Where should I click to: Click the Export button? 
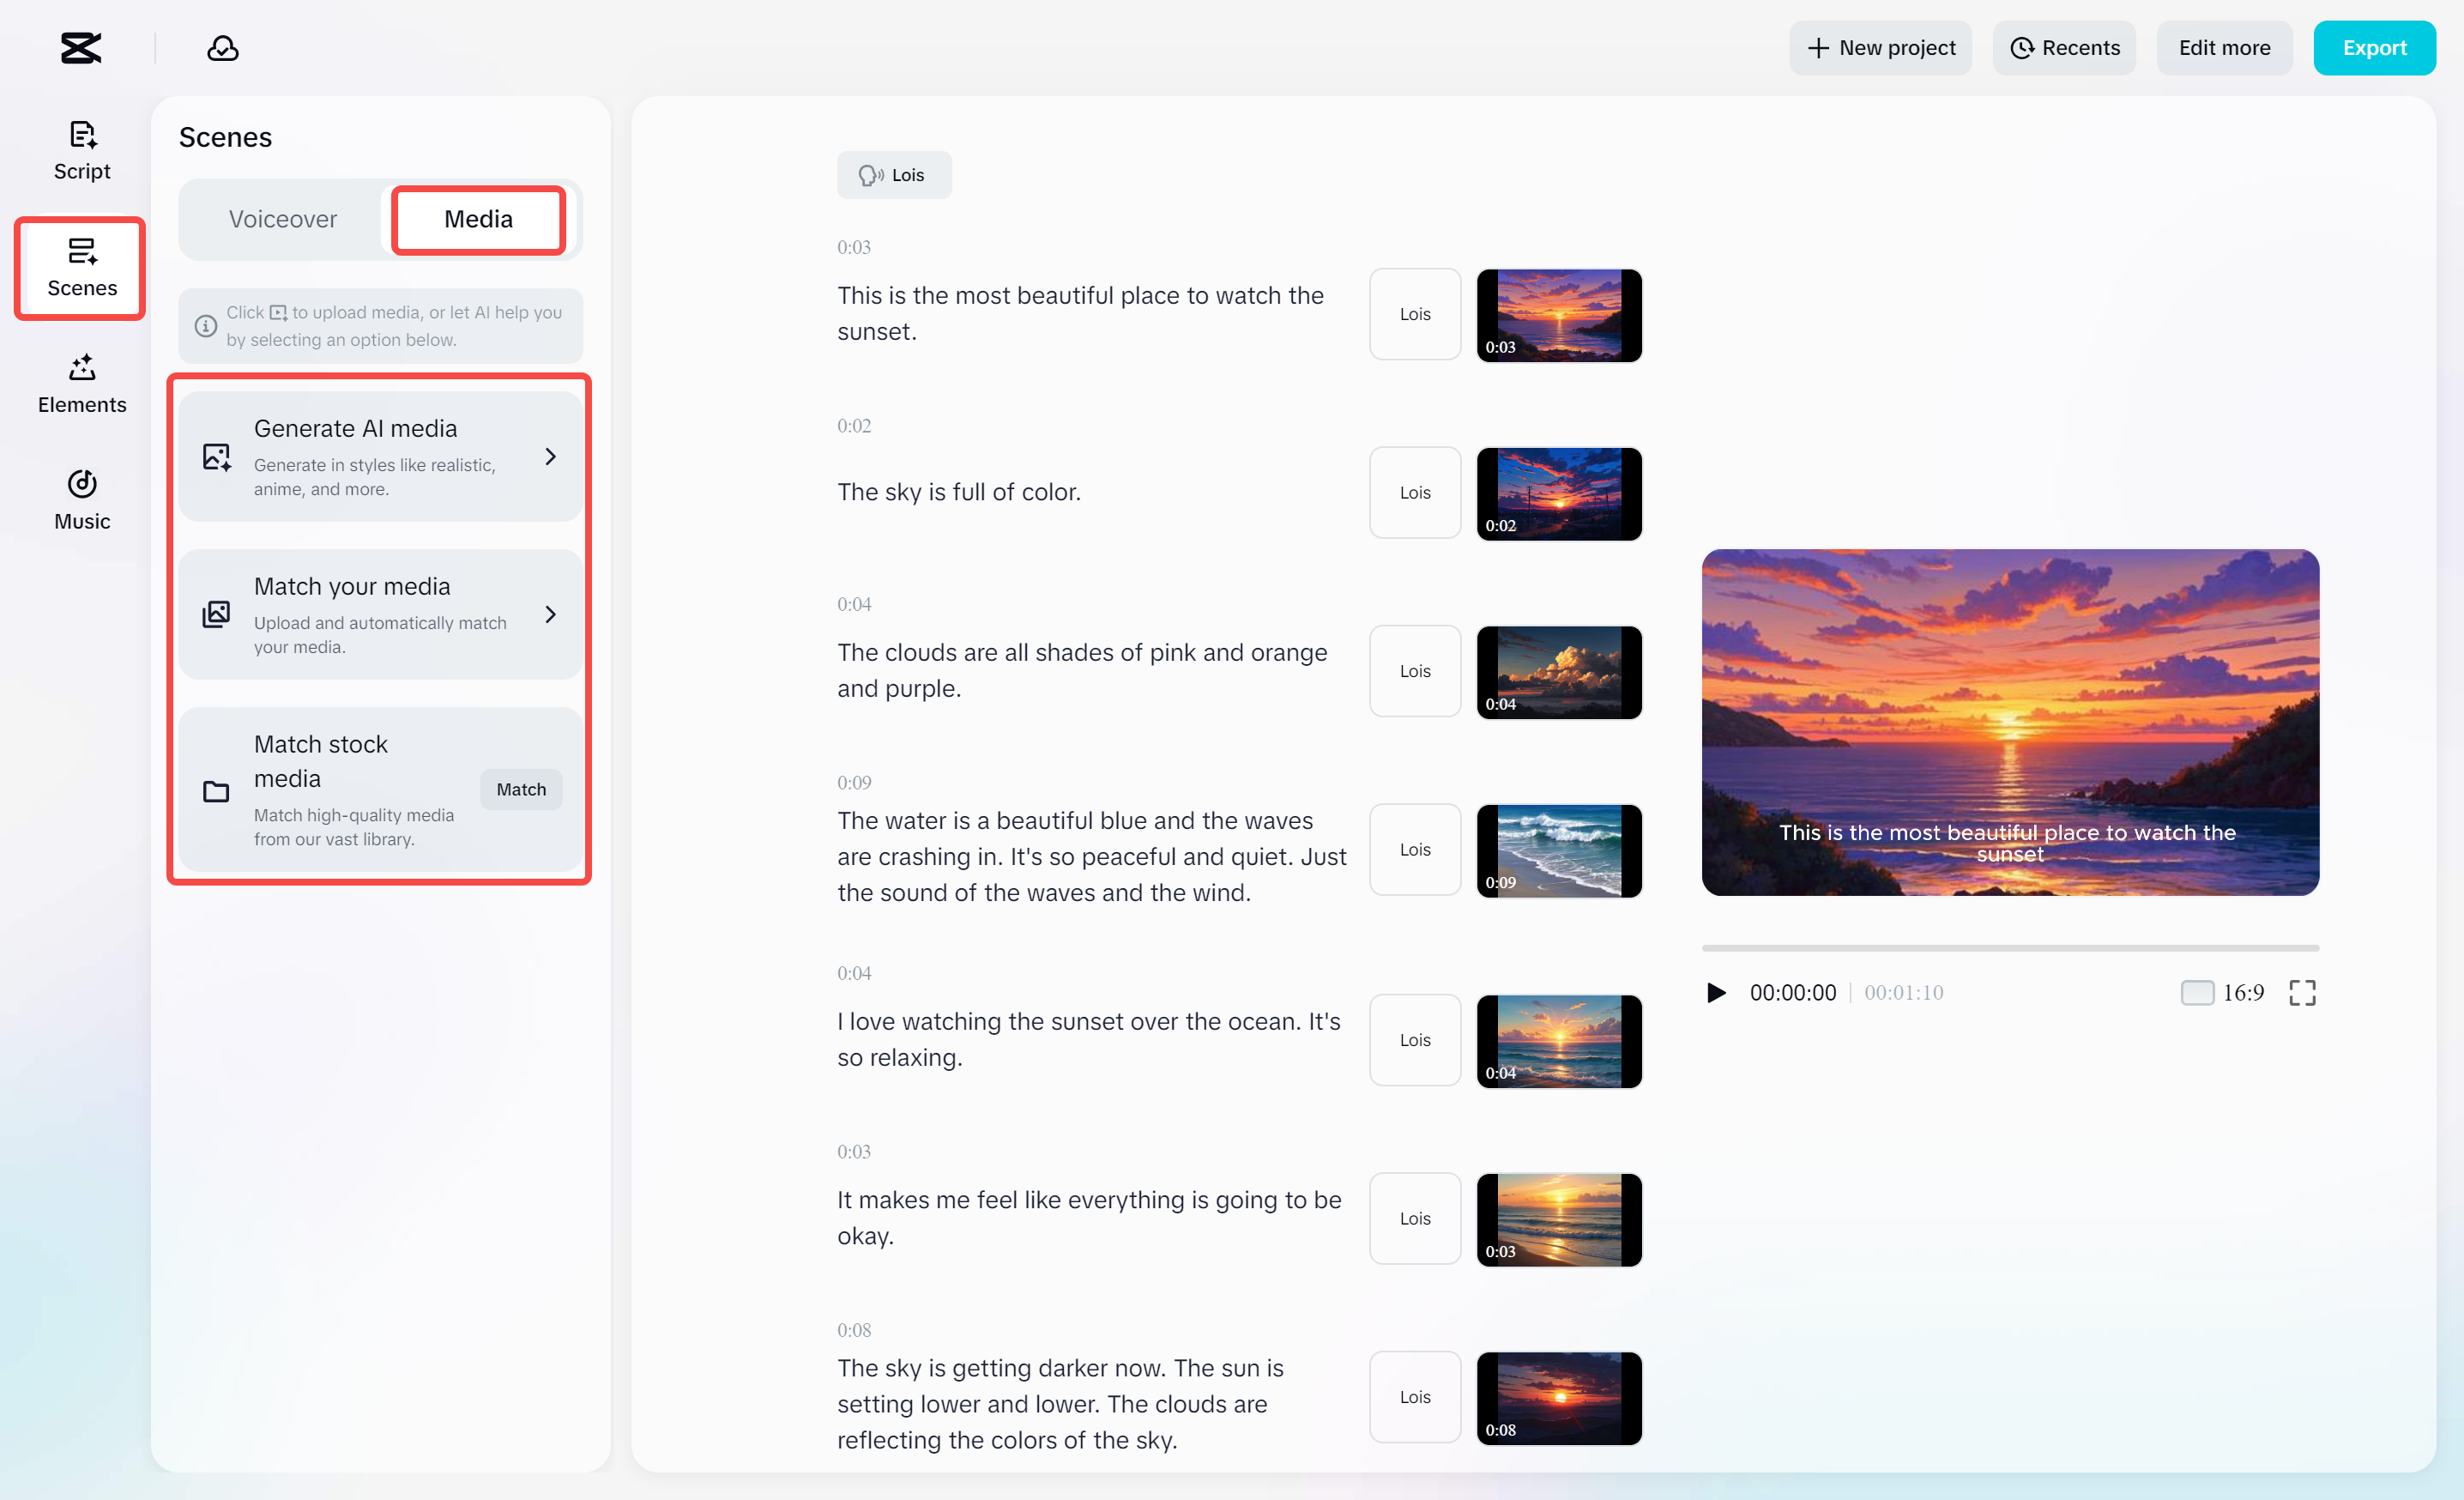point(2375,47)
